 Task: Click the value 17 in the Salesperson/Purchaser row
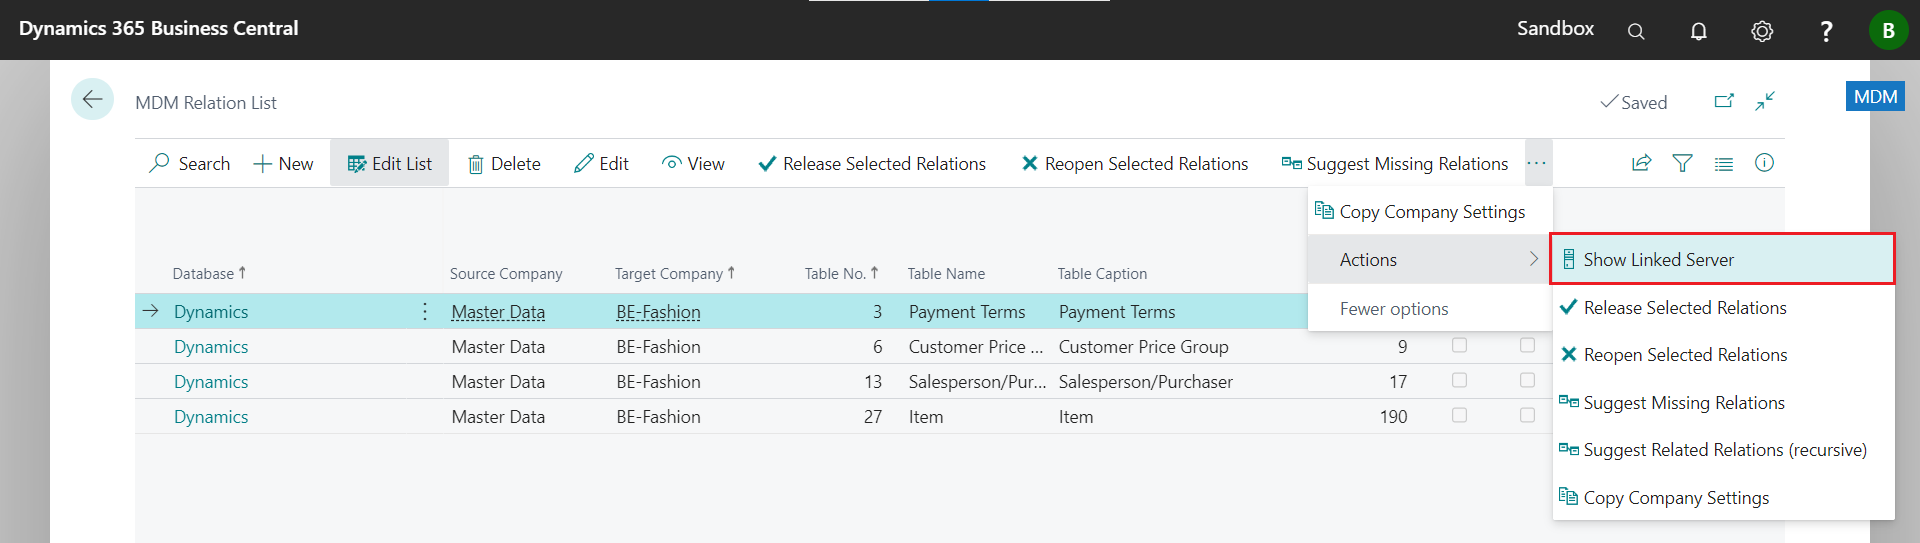coord(1398,382)
